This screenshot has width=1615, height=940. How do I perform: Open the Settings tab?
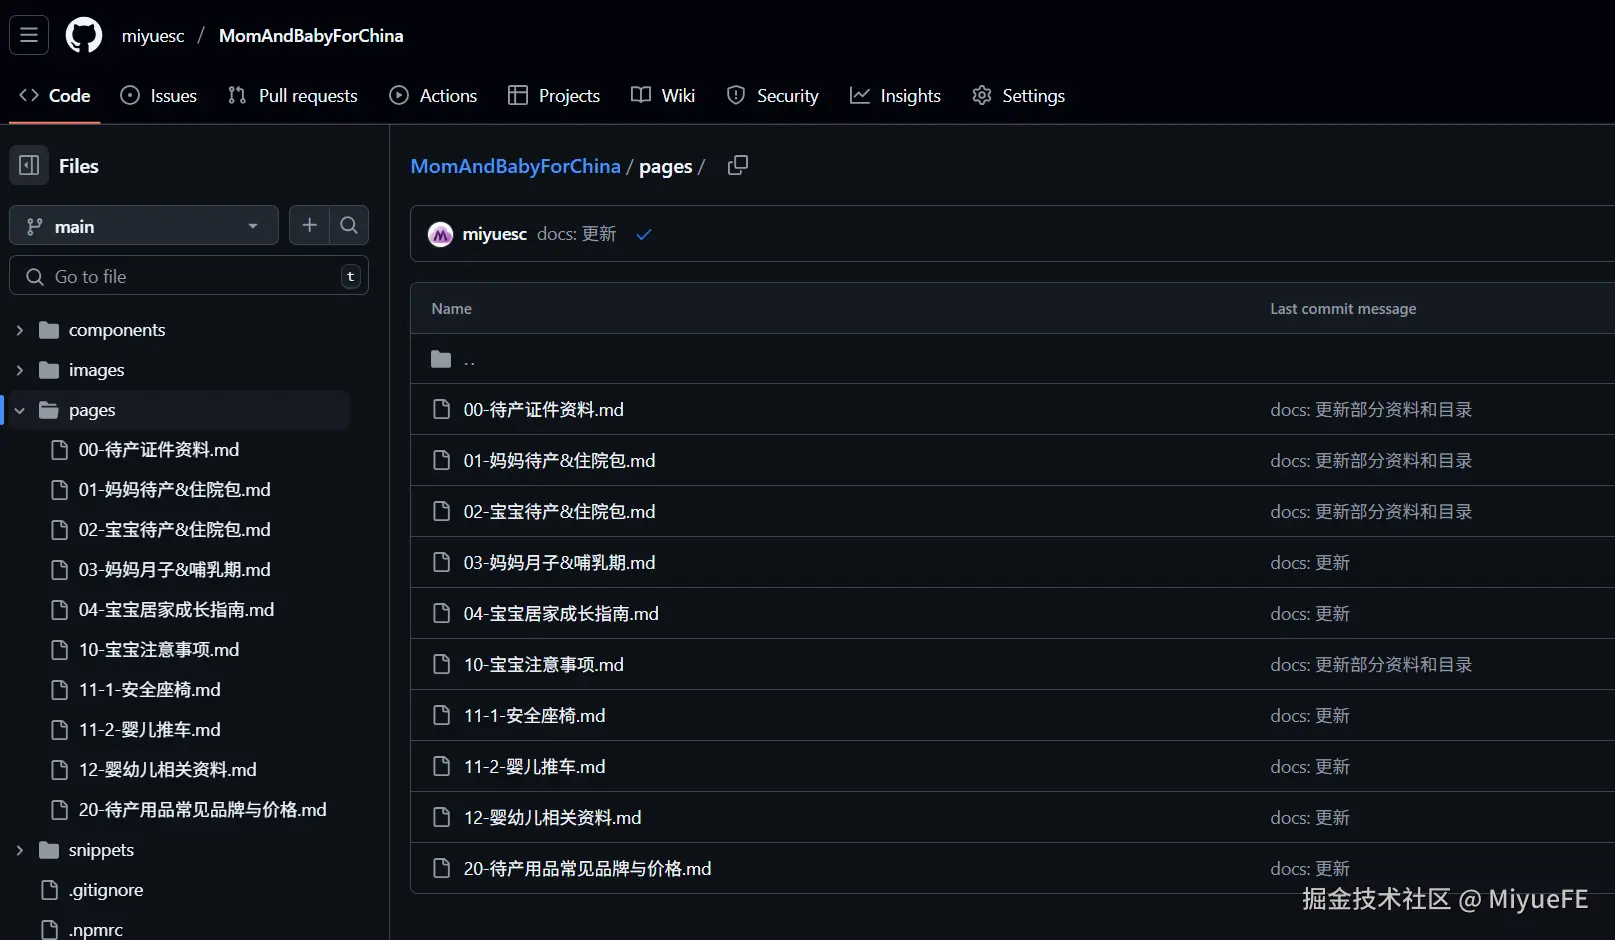pos(1018,95)
